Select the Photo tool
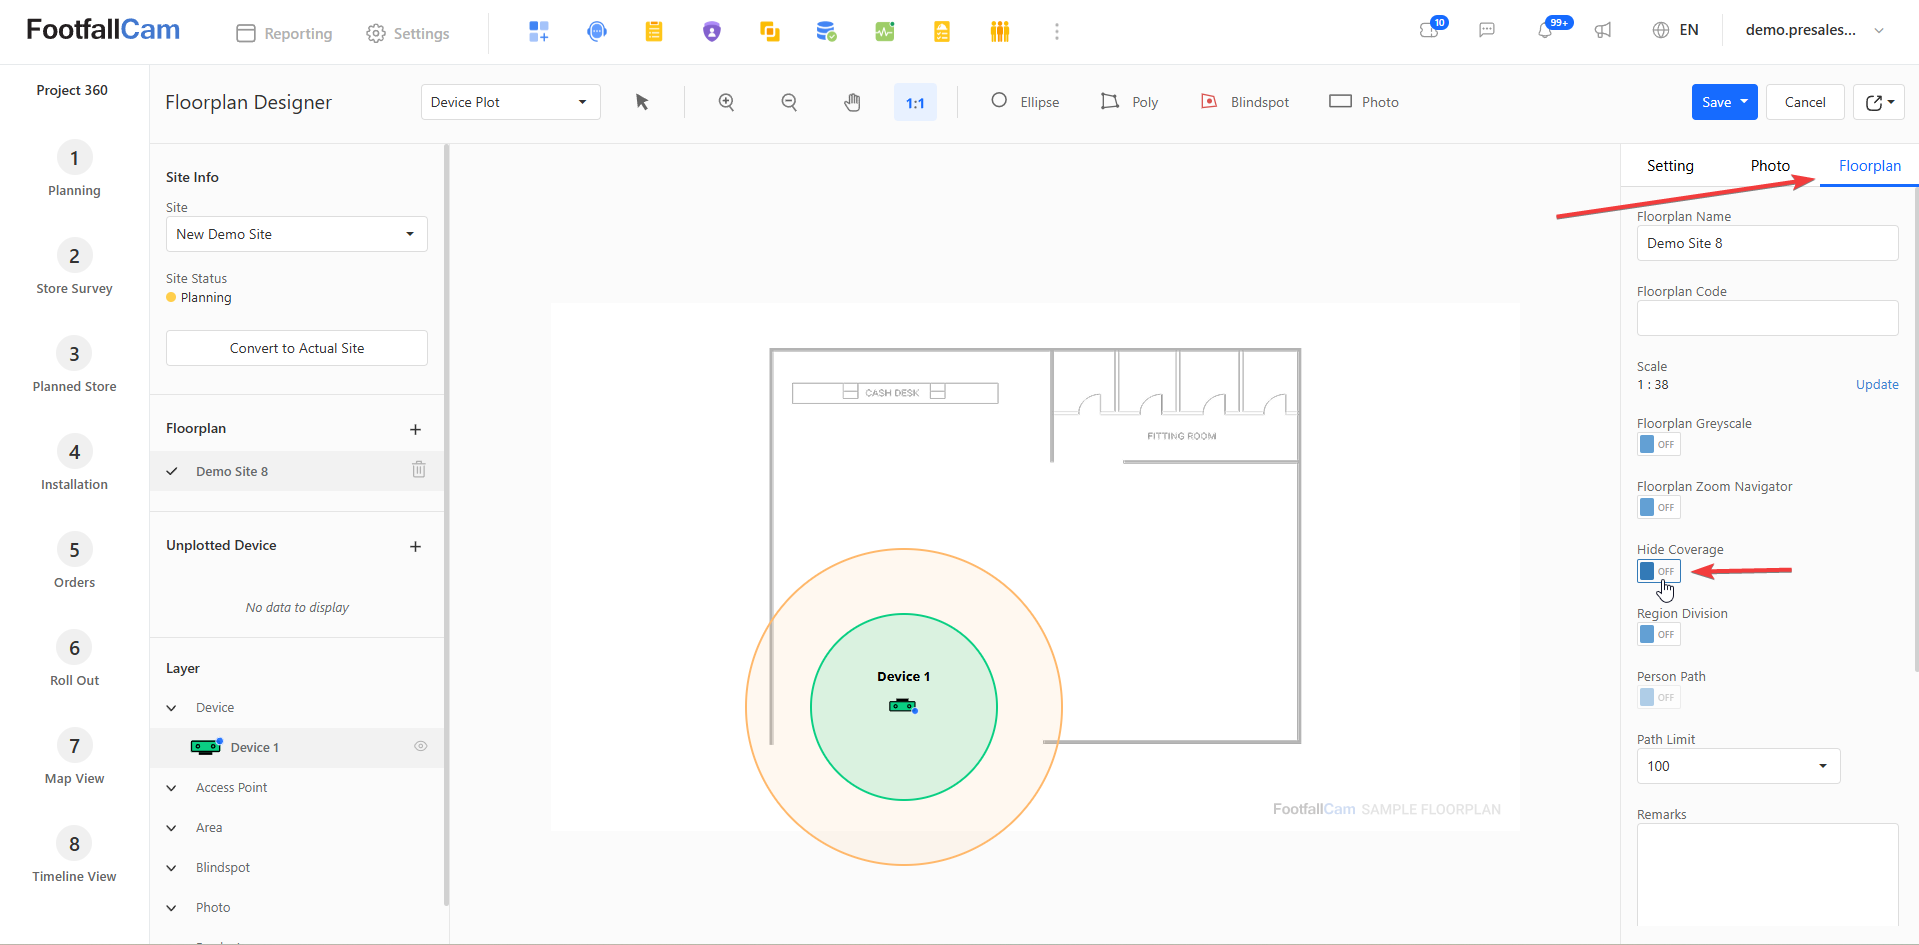The height and width of the screenshot is (945, 1919). pos(1364,102)
